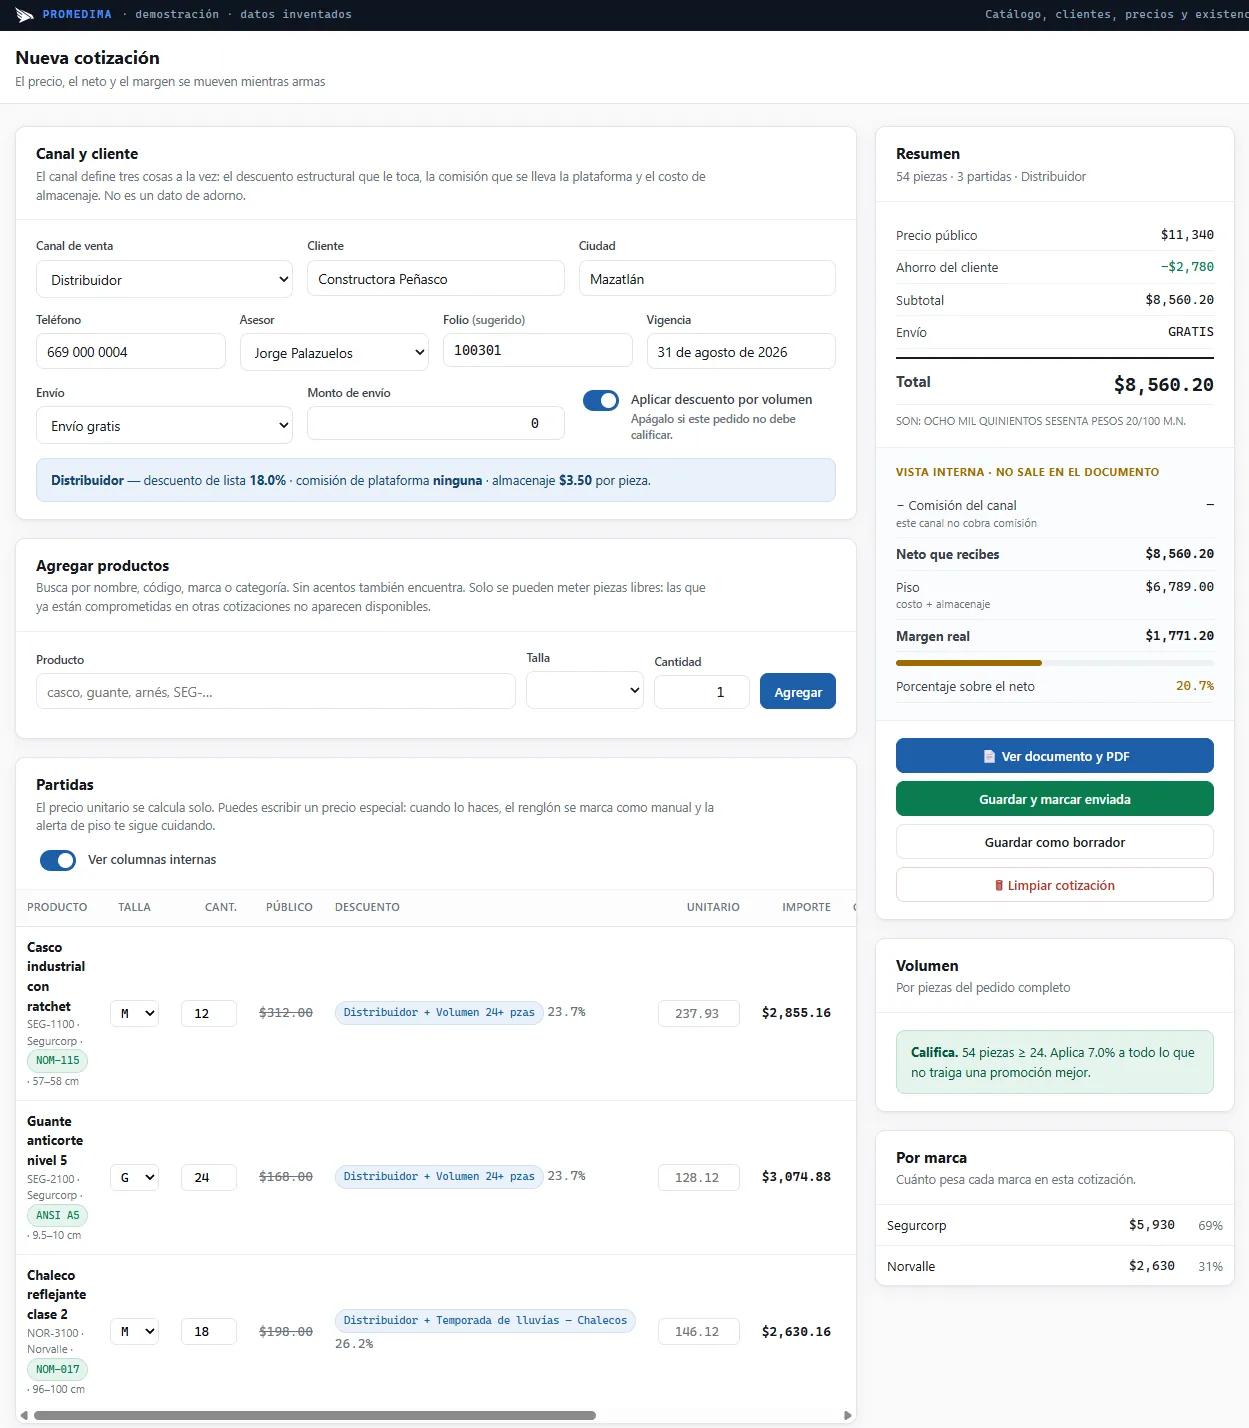This screenshot has height=1428, width=1249.
Task: Click quantity field 12 for Casco industrial
Action: (209, 1013)
